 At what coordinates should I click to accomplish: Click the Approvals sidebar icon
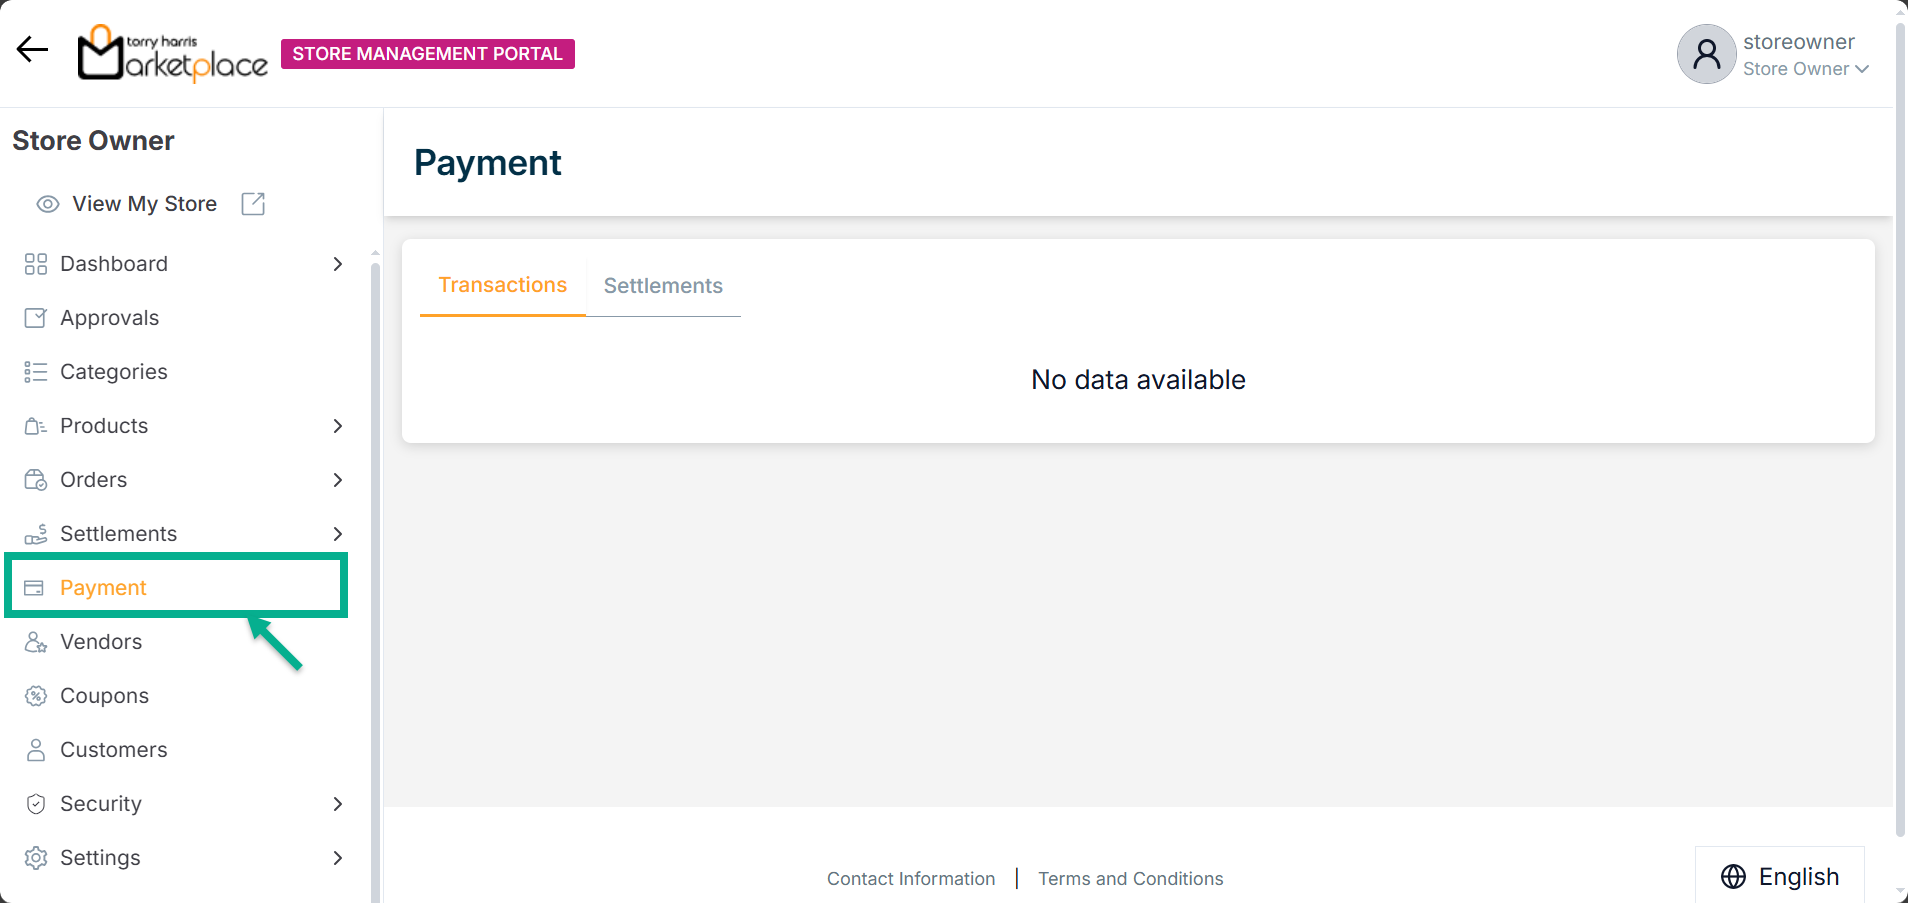[35, 318]
